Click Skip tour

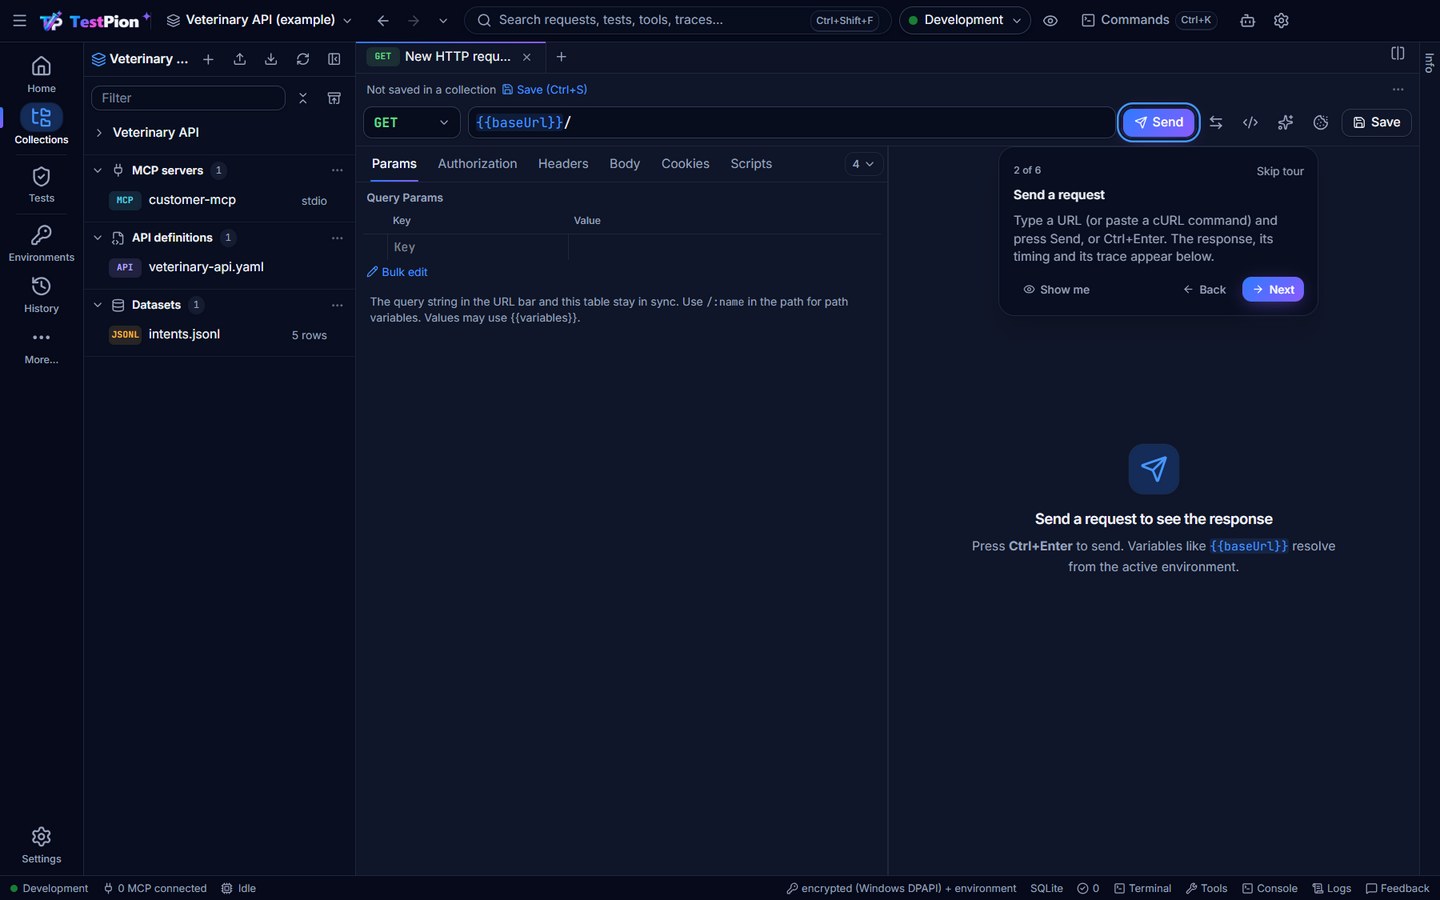1280,171
